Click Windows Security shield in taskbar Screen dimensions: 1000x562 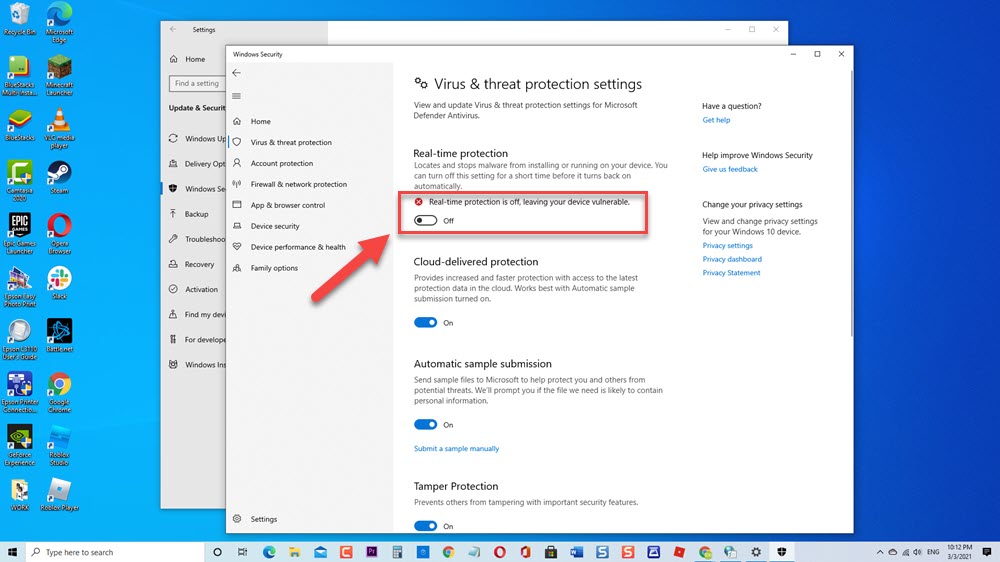pos(782,552)
